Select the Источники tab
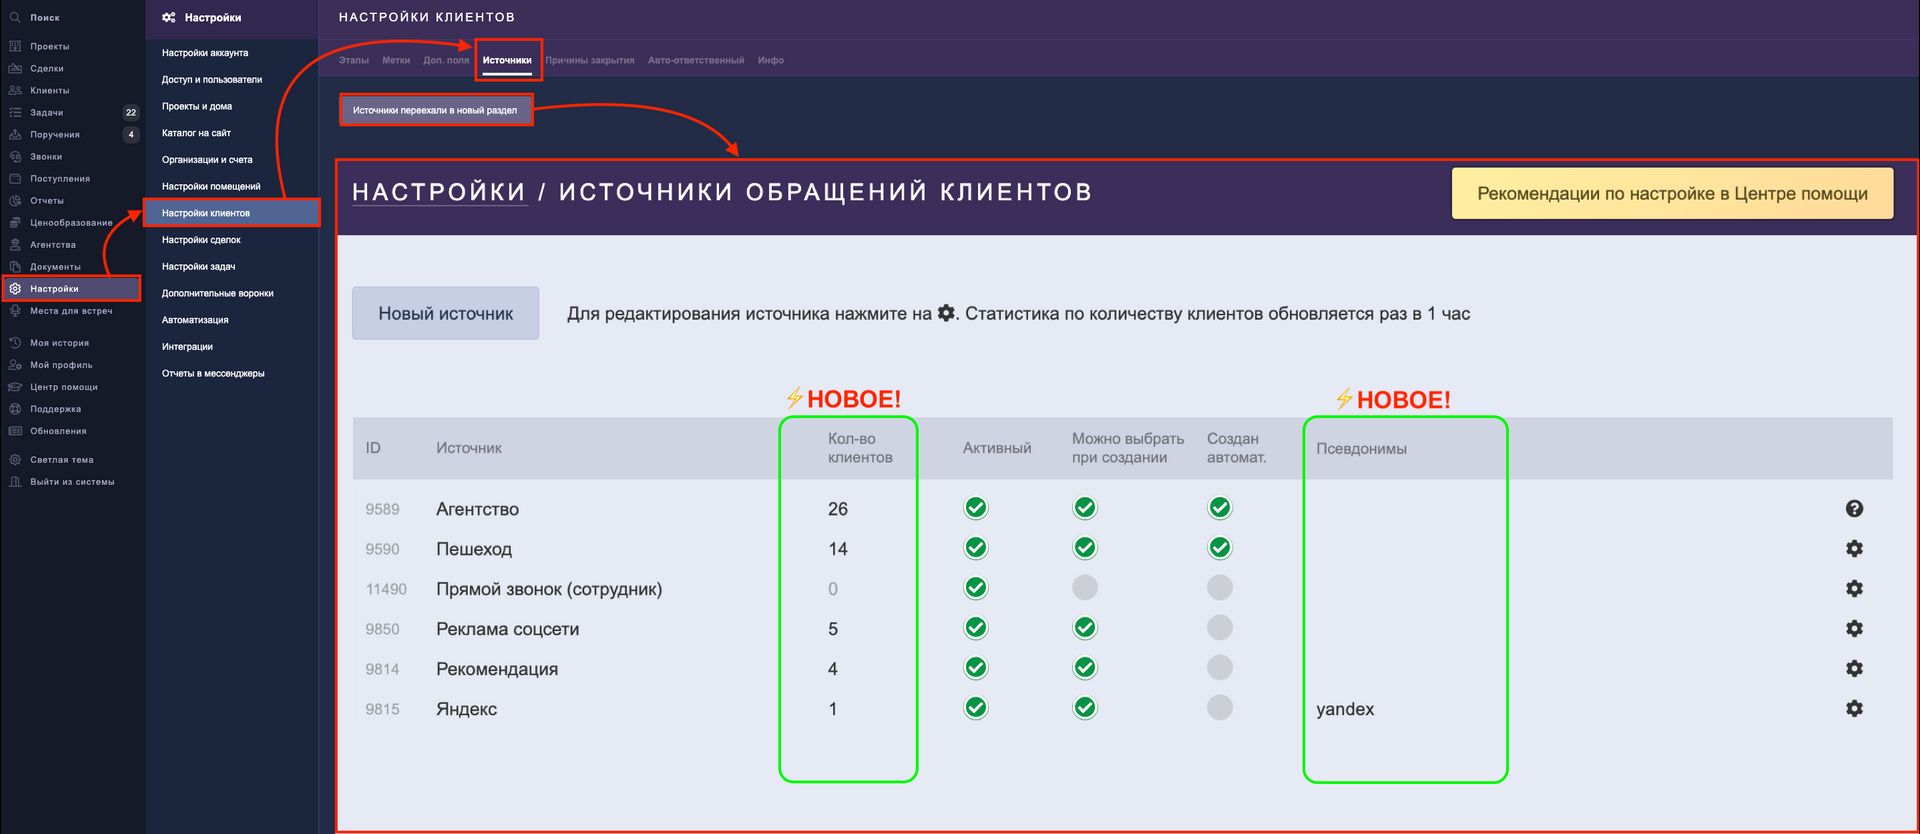Image resolution: width=1920 pixels, height=834 pixels. [507, 60]
